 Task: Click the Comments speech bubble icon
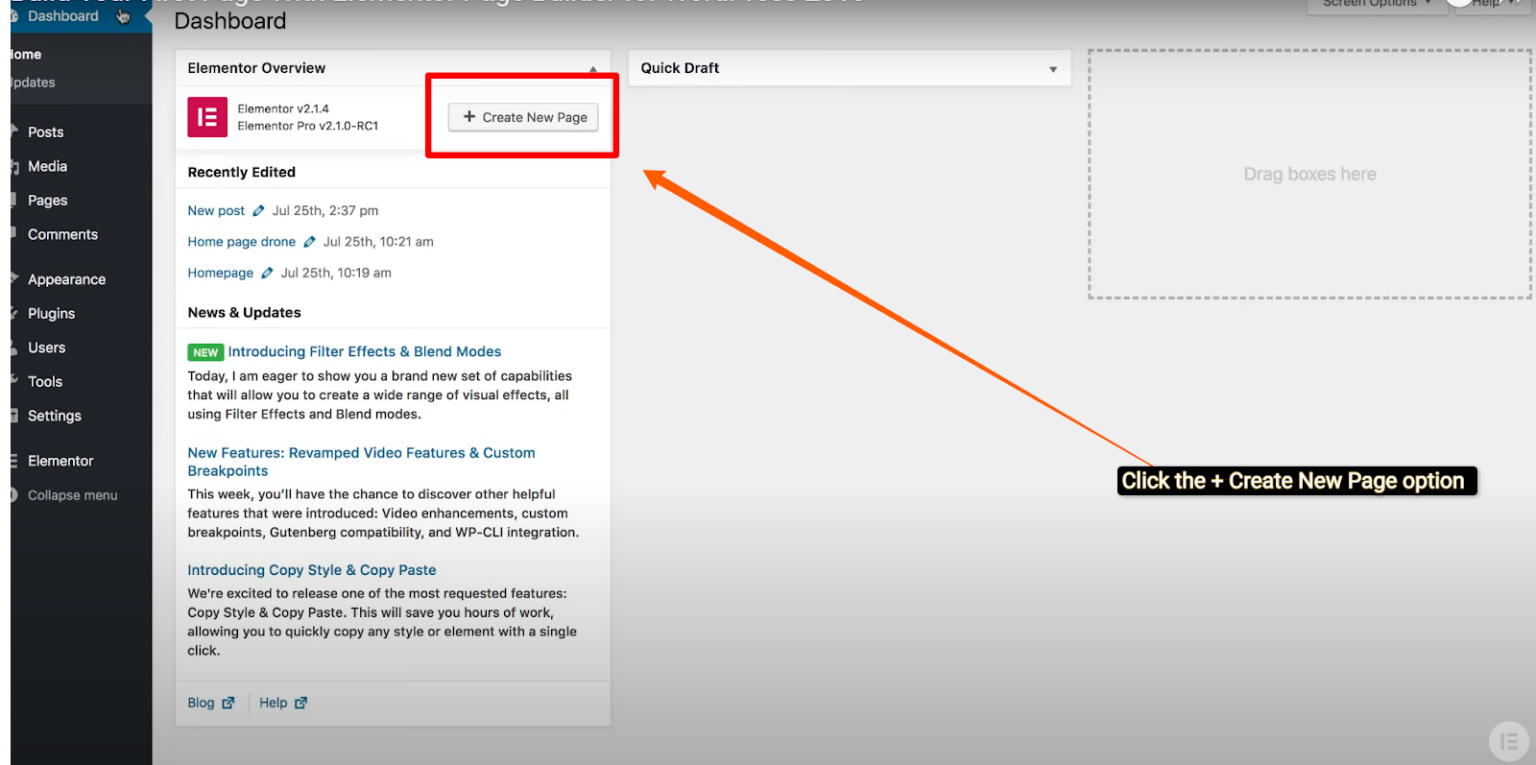pyautogui.click(x=16, y=234)
